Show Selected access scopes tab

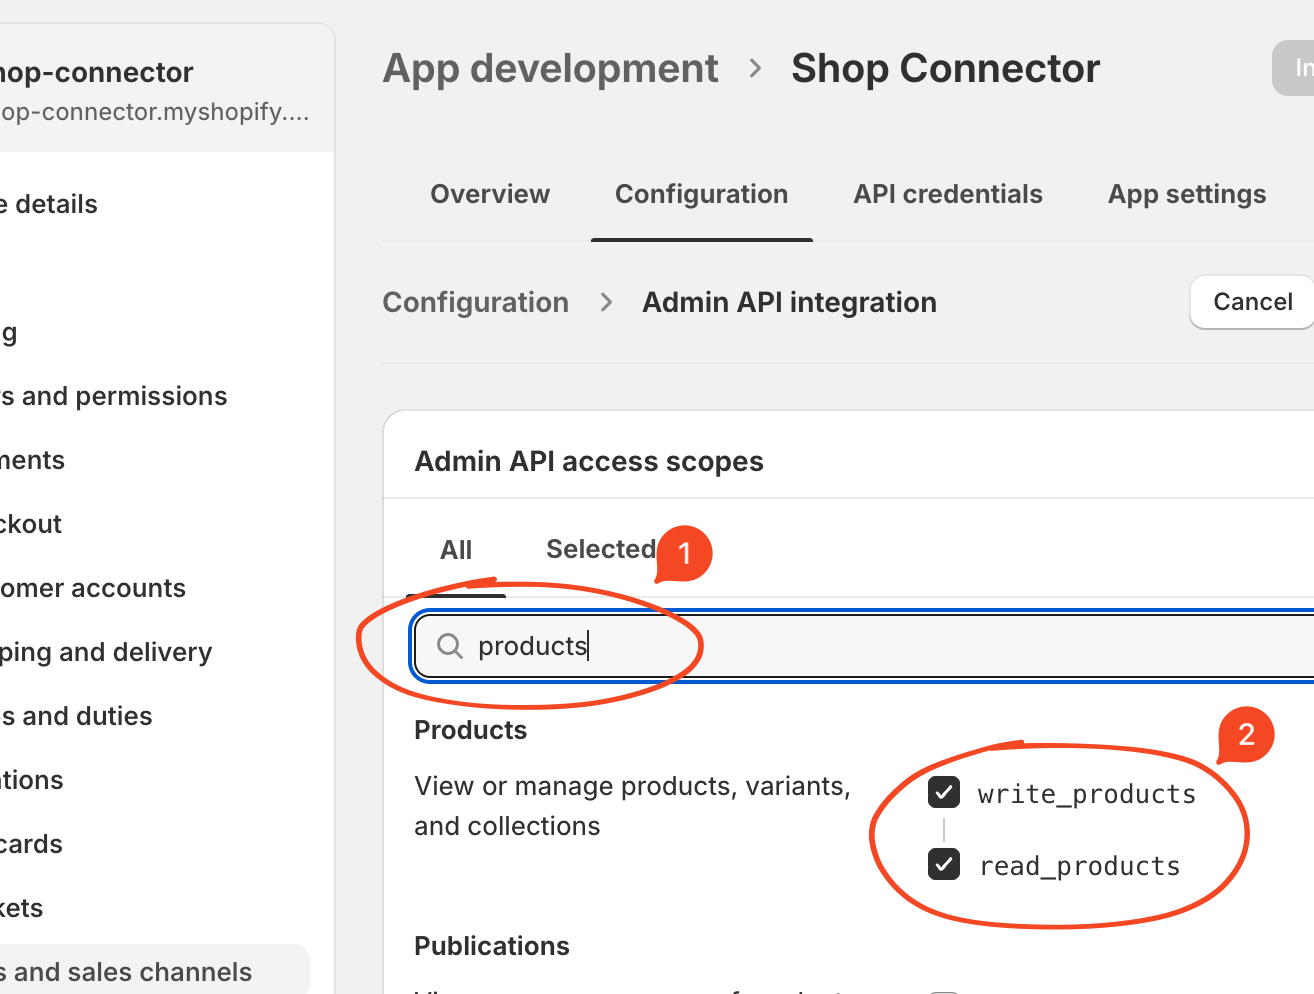click(x=600, y=549)
